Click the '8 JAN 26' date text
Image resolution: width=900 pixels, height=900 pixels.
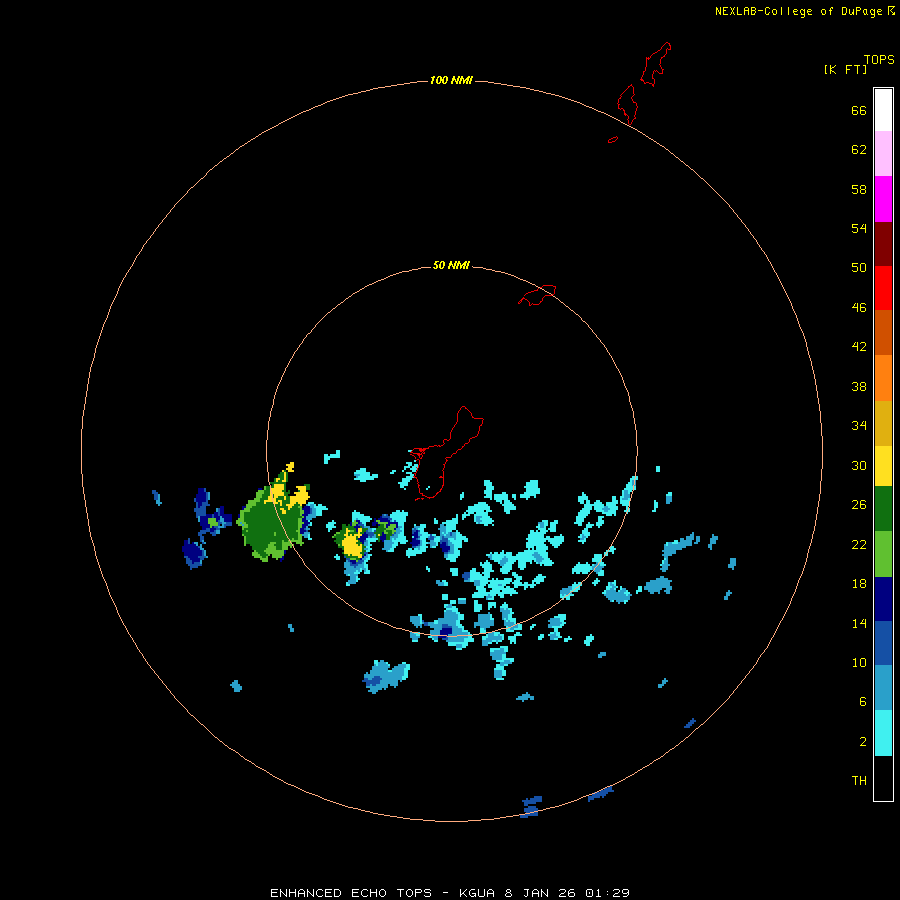pos(540,893)
